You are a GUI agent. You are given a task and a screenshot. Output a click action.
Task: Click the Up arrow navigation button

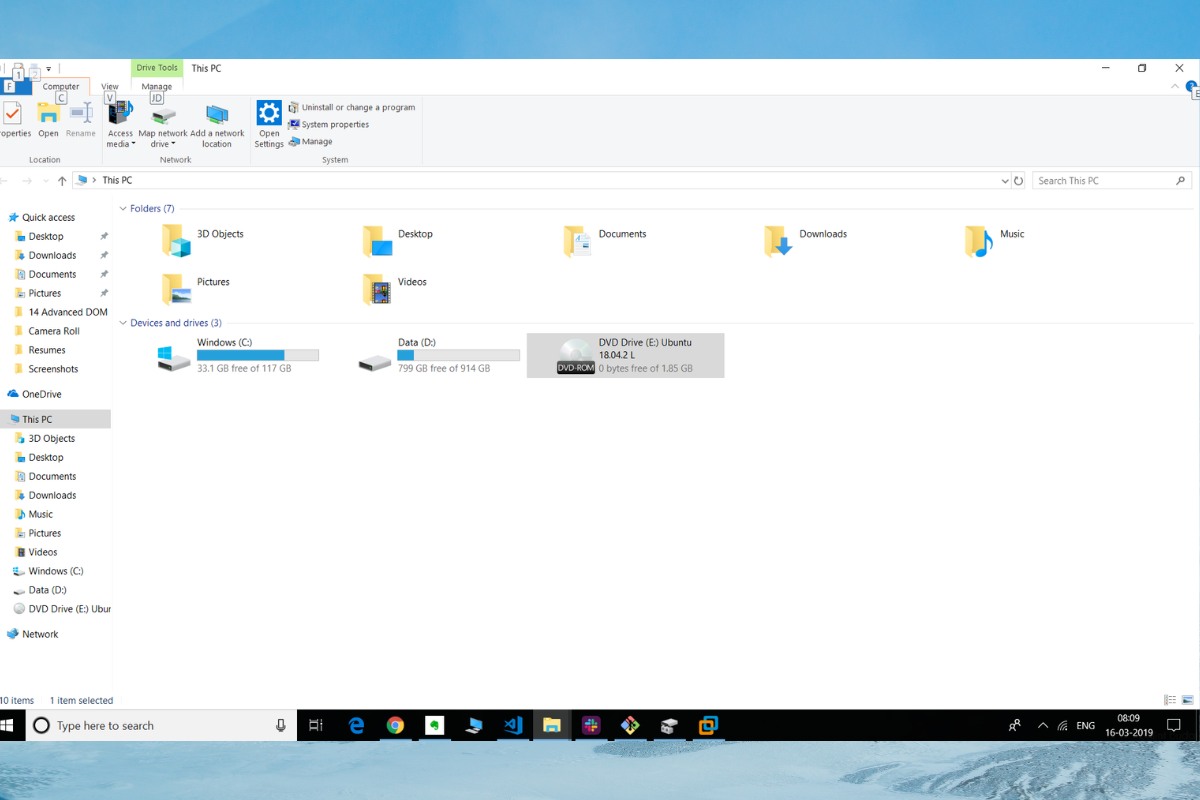coord(62,181)
